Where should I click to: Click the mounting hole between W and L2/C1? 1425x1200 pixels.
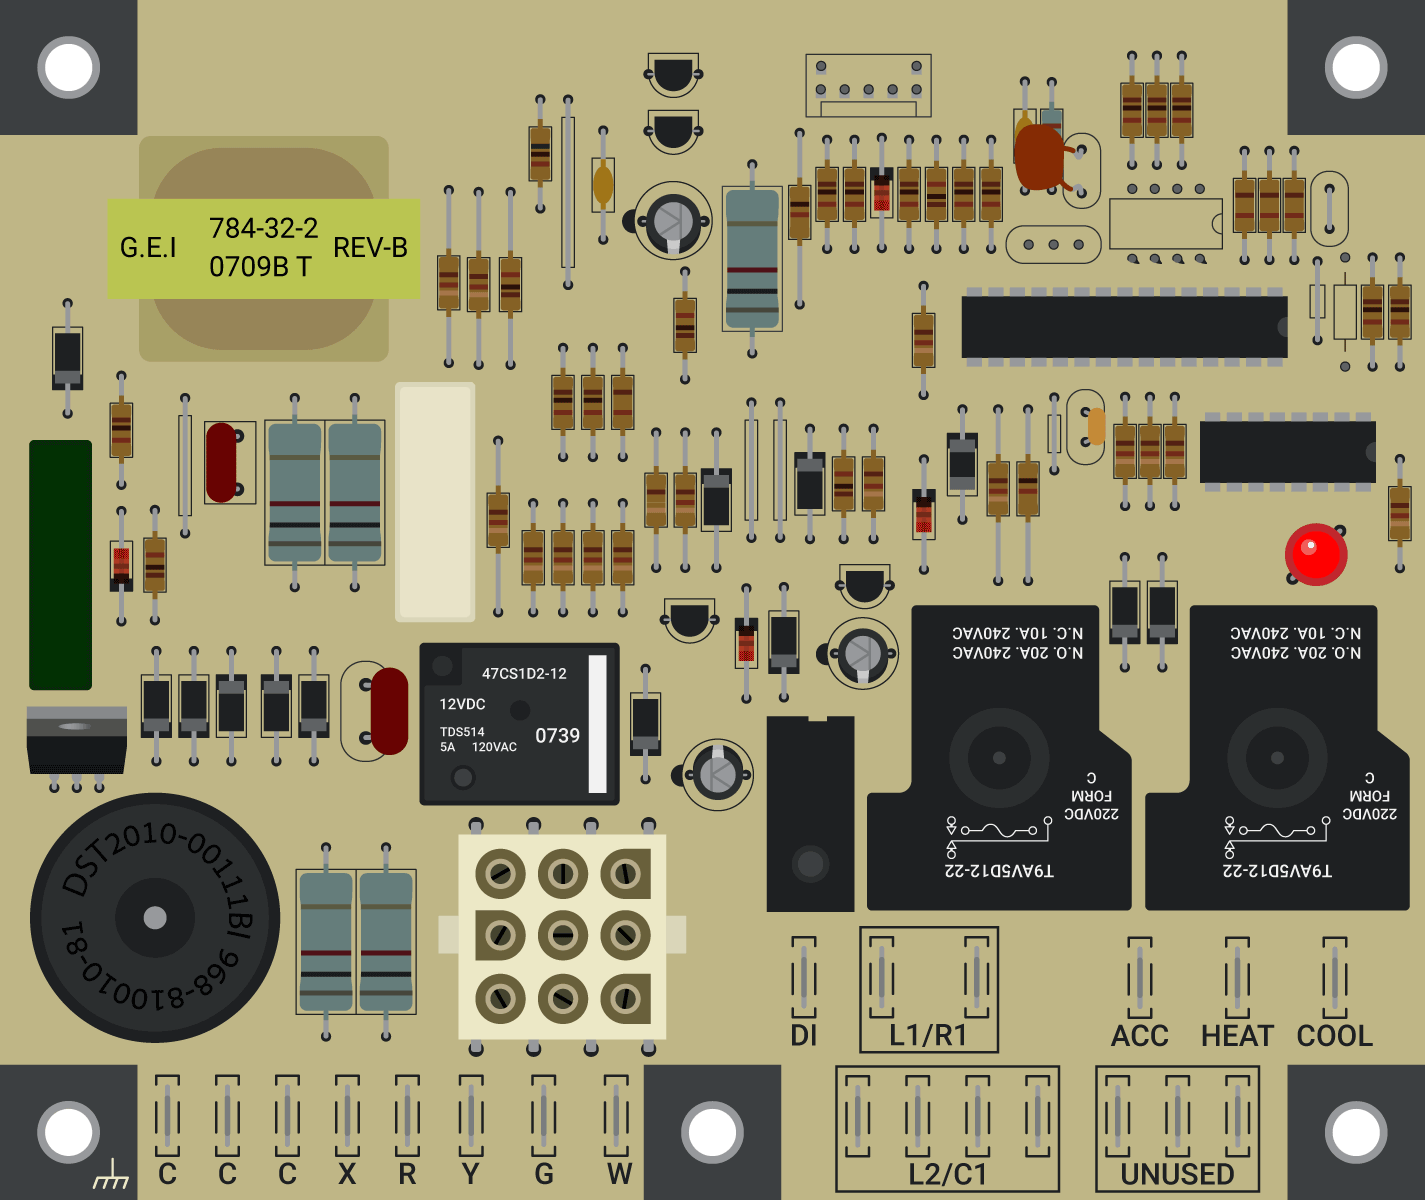click(712, 1132)
